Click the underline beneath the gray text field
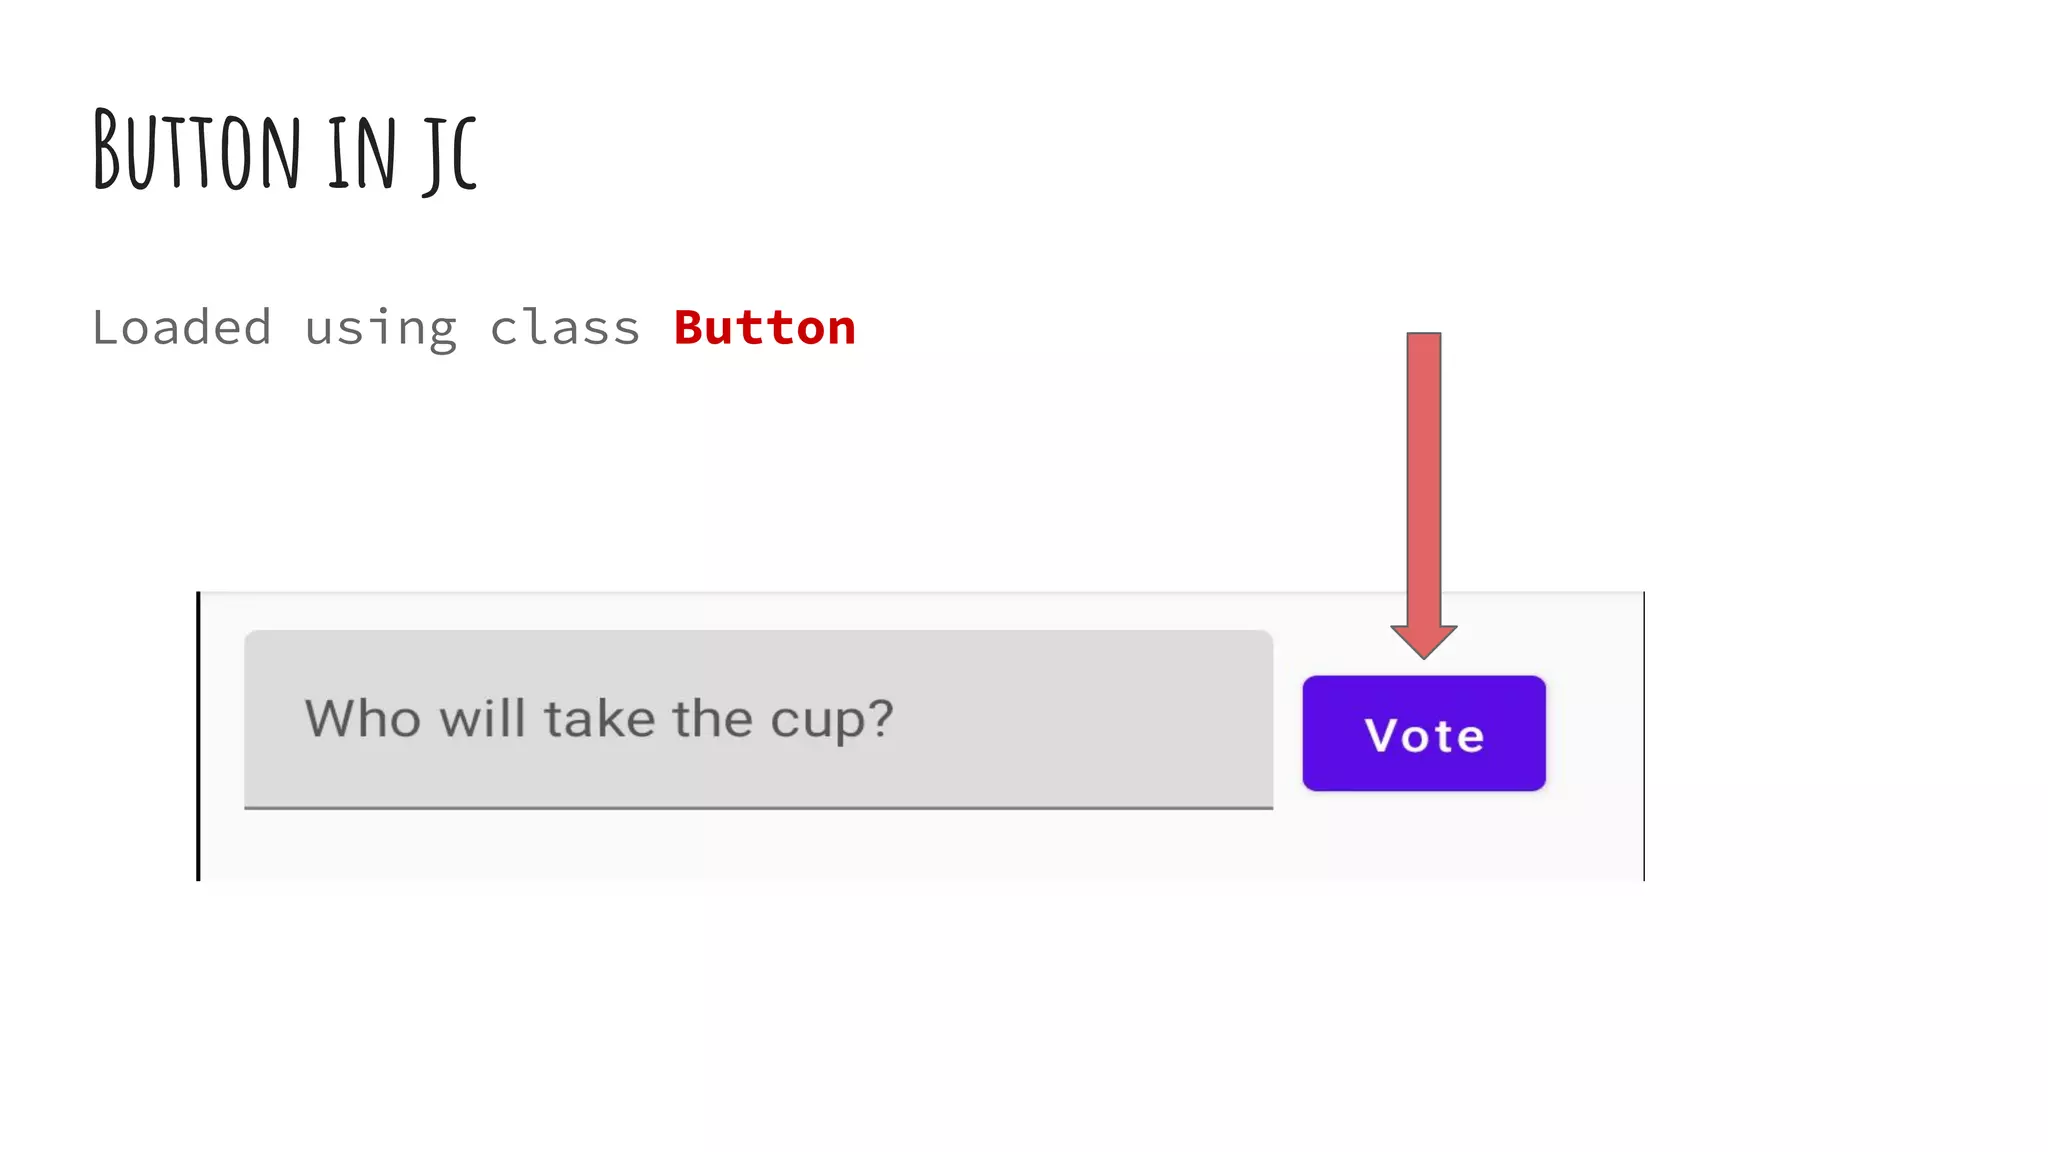Screen dimensions: 2048x1152 point(758,807)
